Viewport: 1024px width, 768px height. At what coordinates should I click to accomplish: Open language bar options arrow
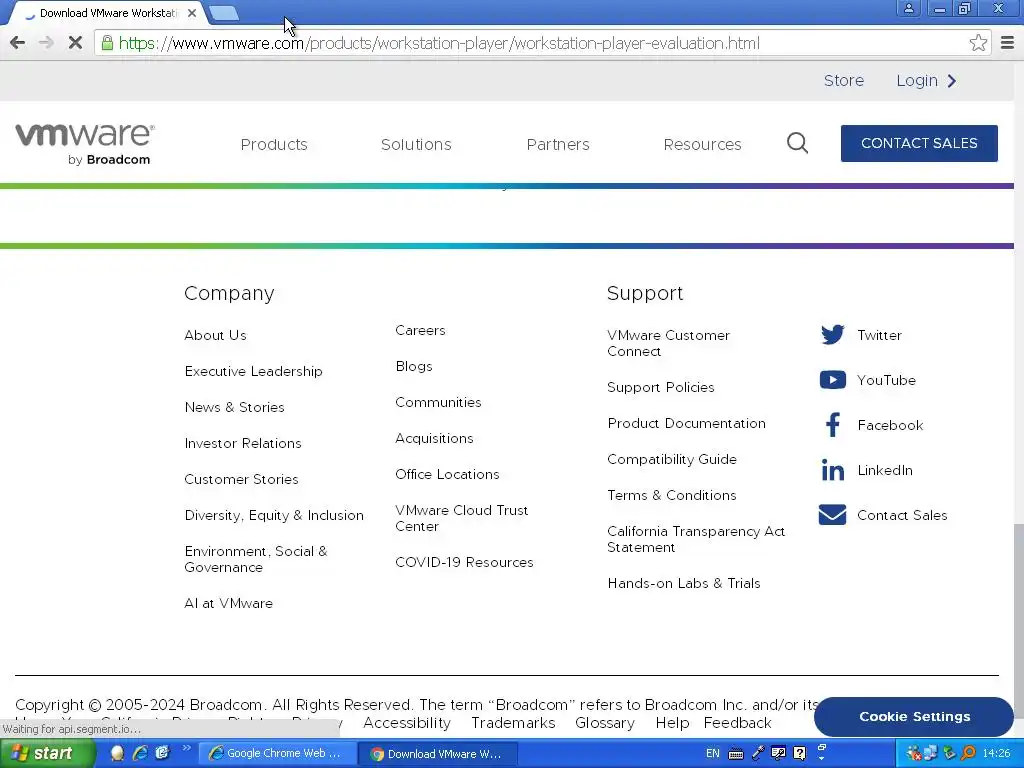pos(822,758)
